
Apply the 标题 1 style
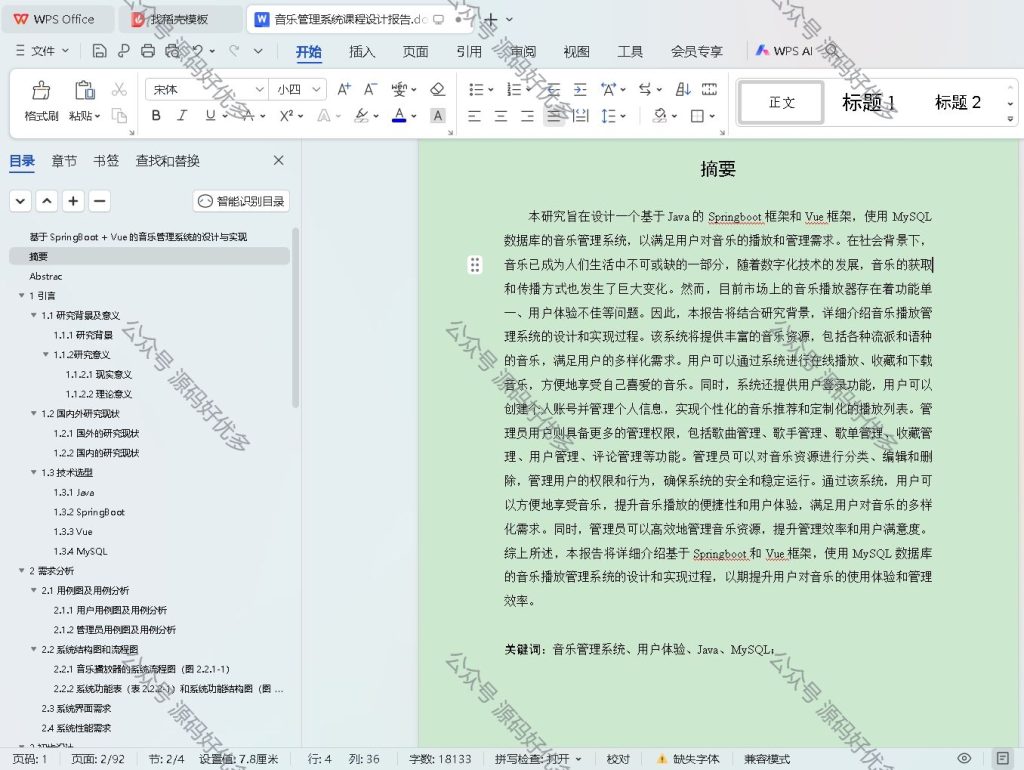click(868, 103)
